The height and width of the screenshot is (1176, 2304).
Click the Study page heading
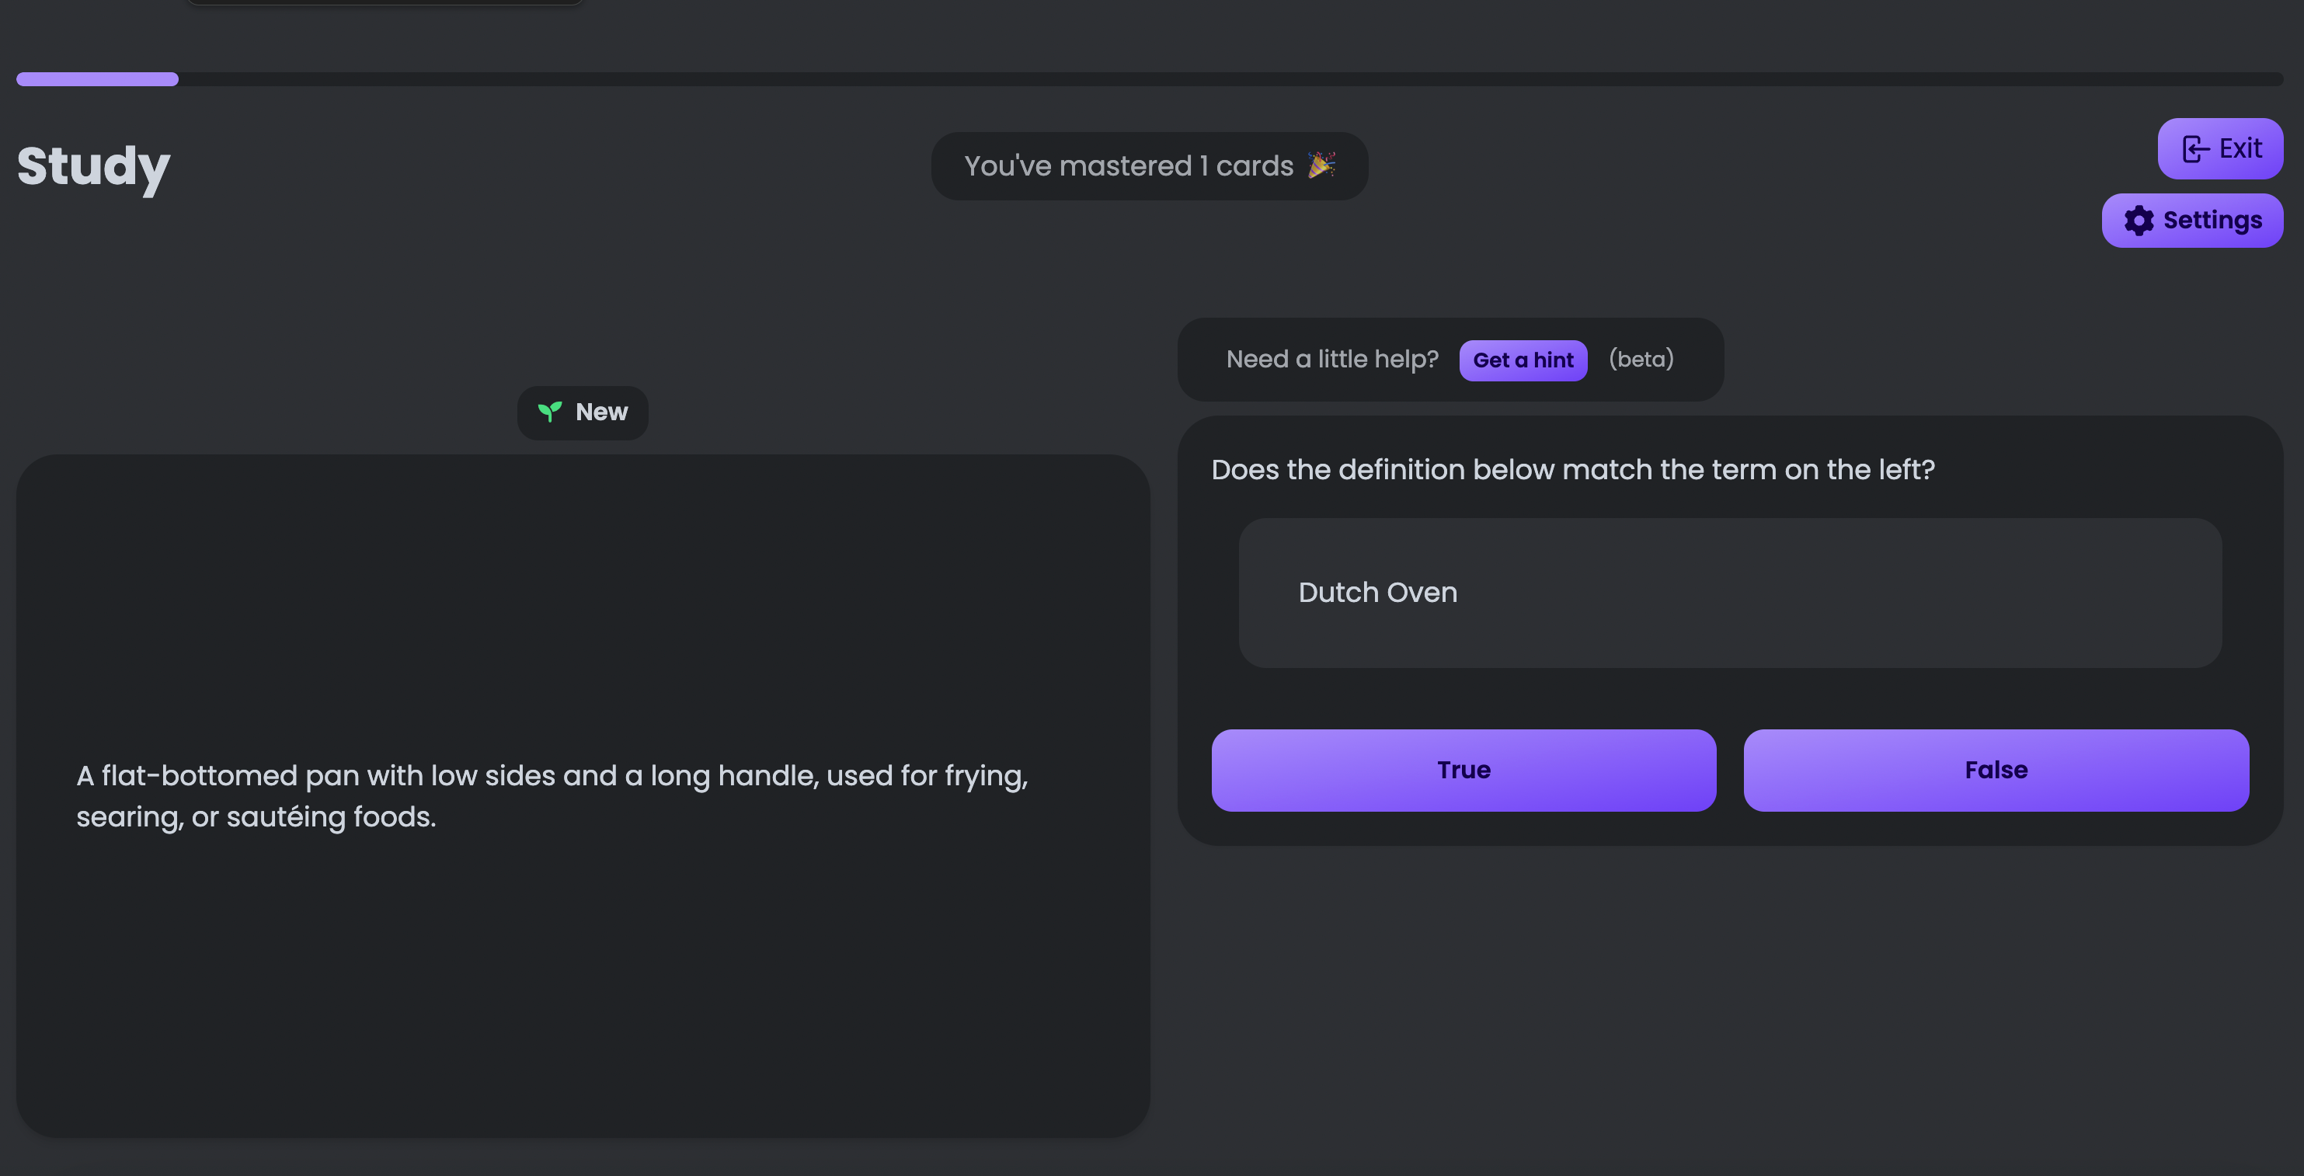[x=93, y=166]
